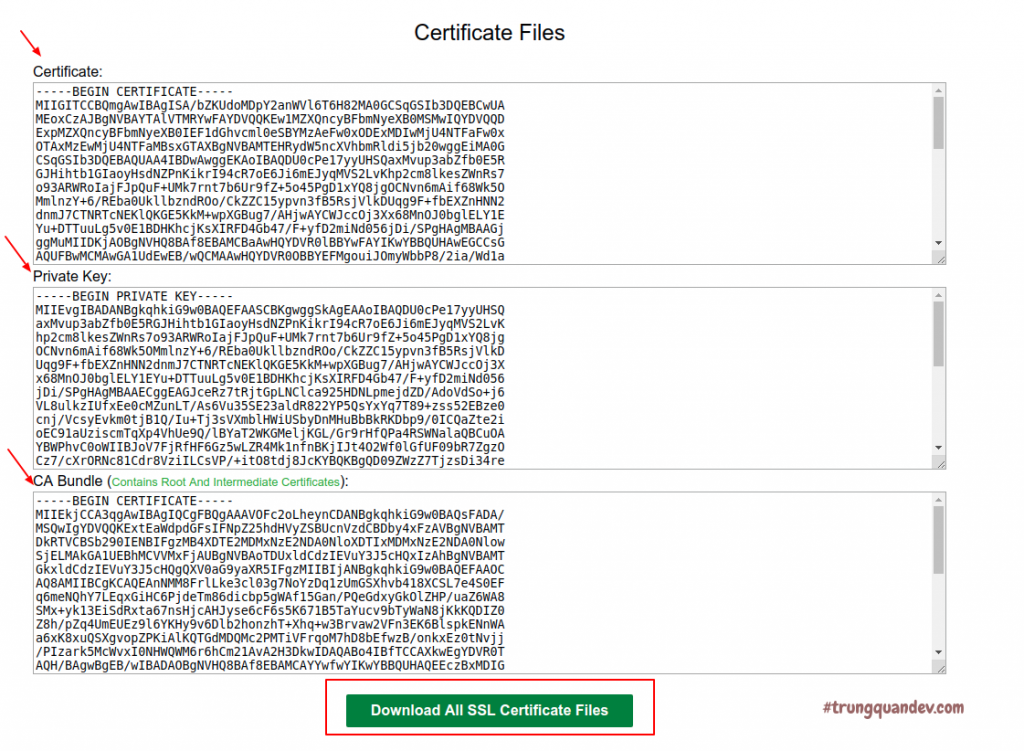
Task: Click line starting with 'dnmJ7CTNRTcNEKlQKGE5KkM'
Action: point(270,215)
